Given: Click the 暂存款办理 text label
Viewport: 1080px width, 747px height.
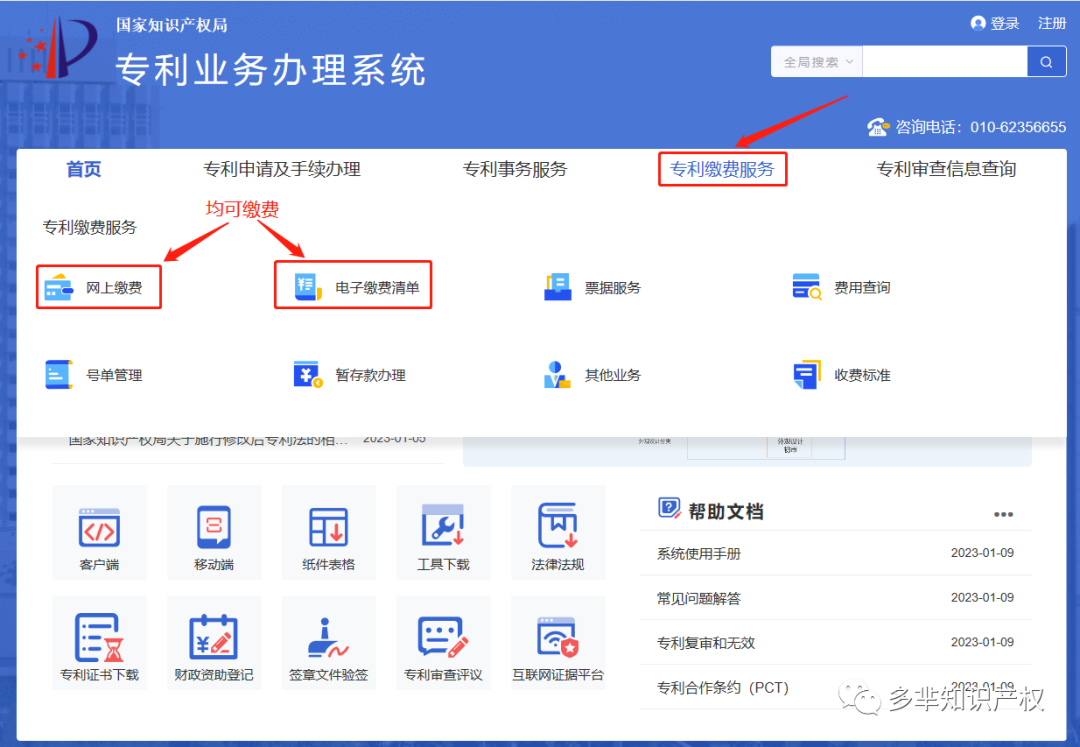Looking at the screenshot, I should tap(371, 375).
